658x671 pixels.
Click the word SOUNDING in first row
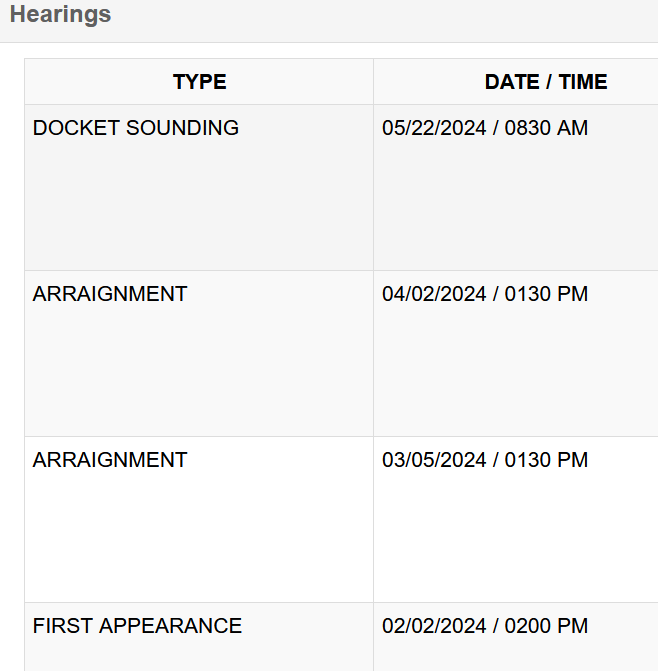pos(180,128)
